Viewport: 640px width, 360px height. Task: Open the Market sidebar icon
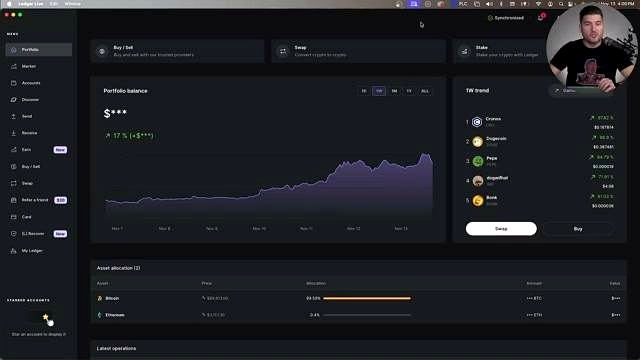(x=13, y=66)
